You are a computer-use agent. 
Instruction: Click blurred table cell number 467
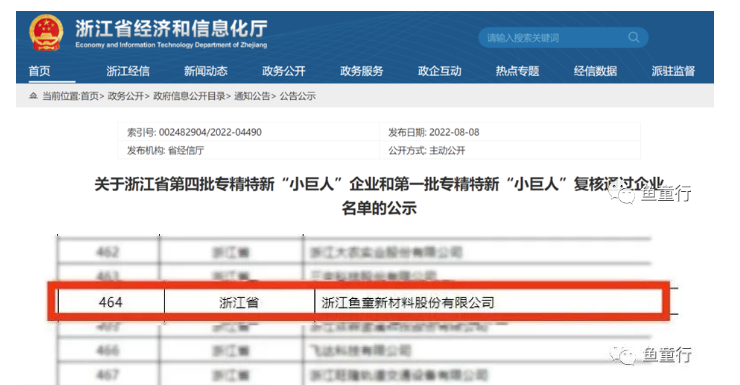[x=108, y=375]
